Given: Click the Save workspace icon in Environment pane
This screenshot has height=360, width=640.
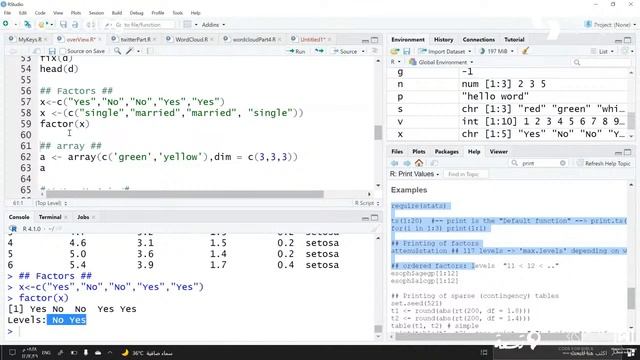Looking at the screenshot, I should coord(407,51).
